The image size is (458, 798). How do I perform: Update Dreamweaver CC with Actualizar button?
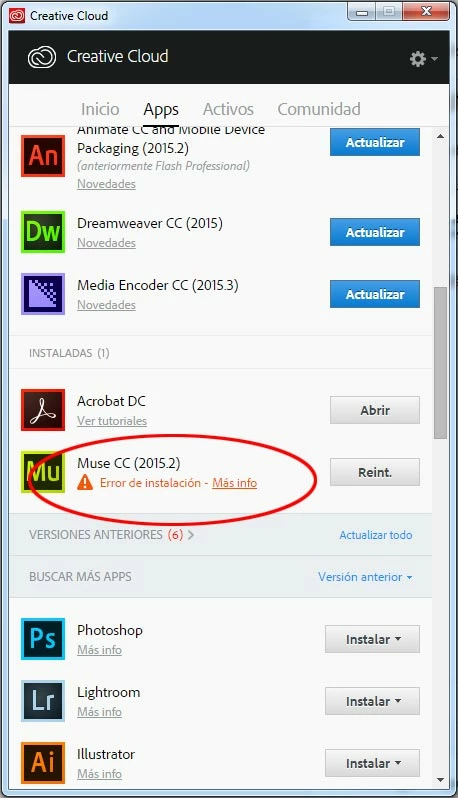[375, 232]
